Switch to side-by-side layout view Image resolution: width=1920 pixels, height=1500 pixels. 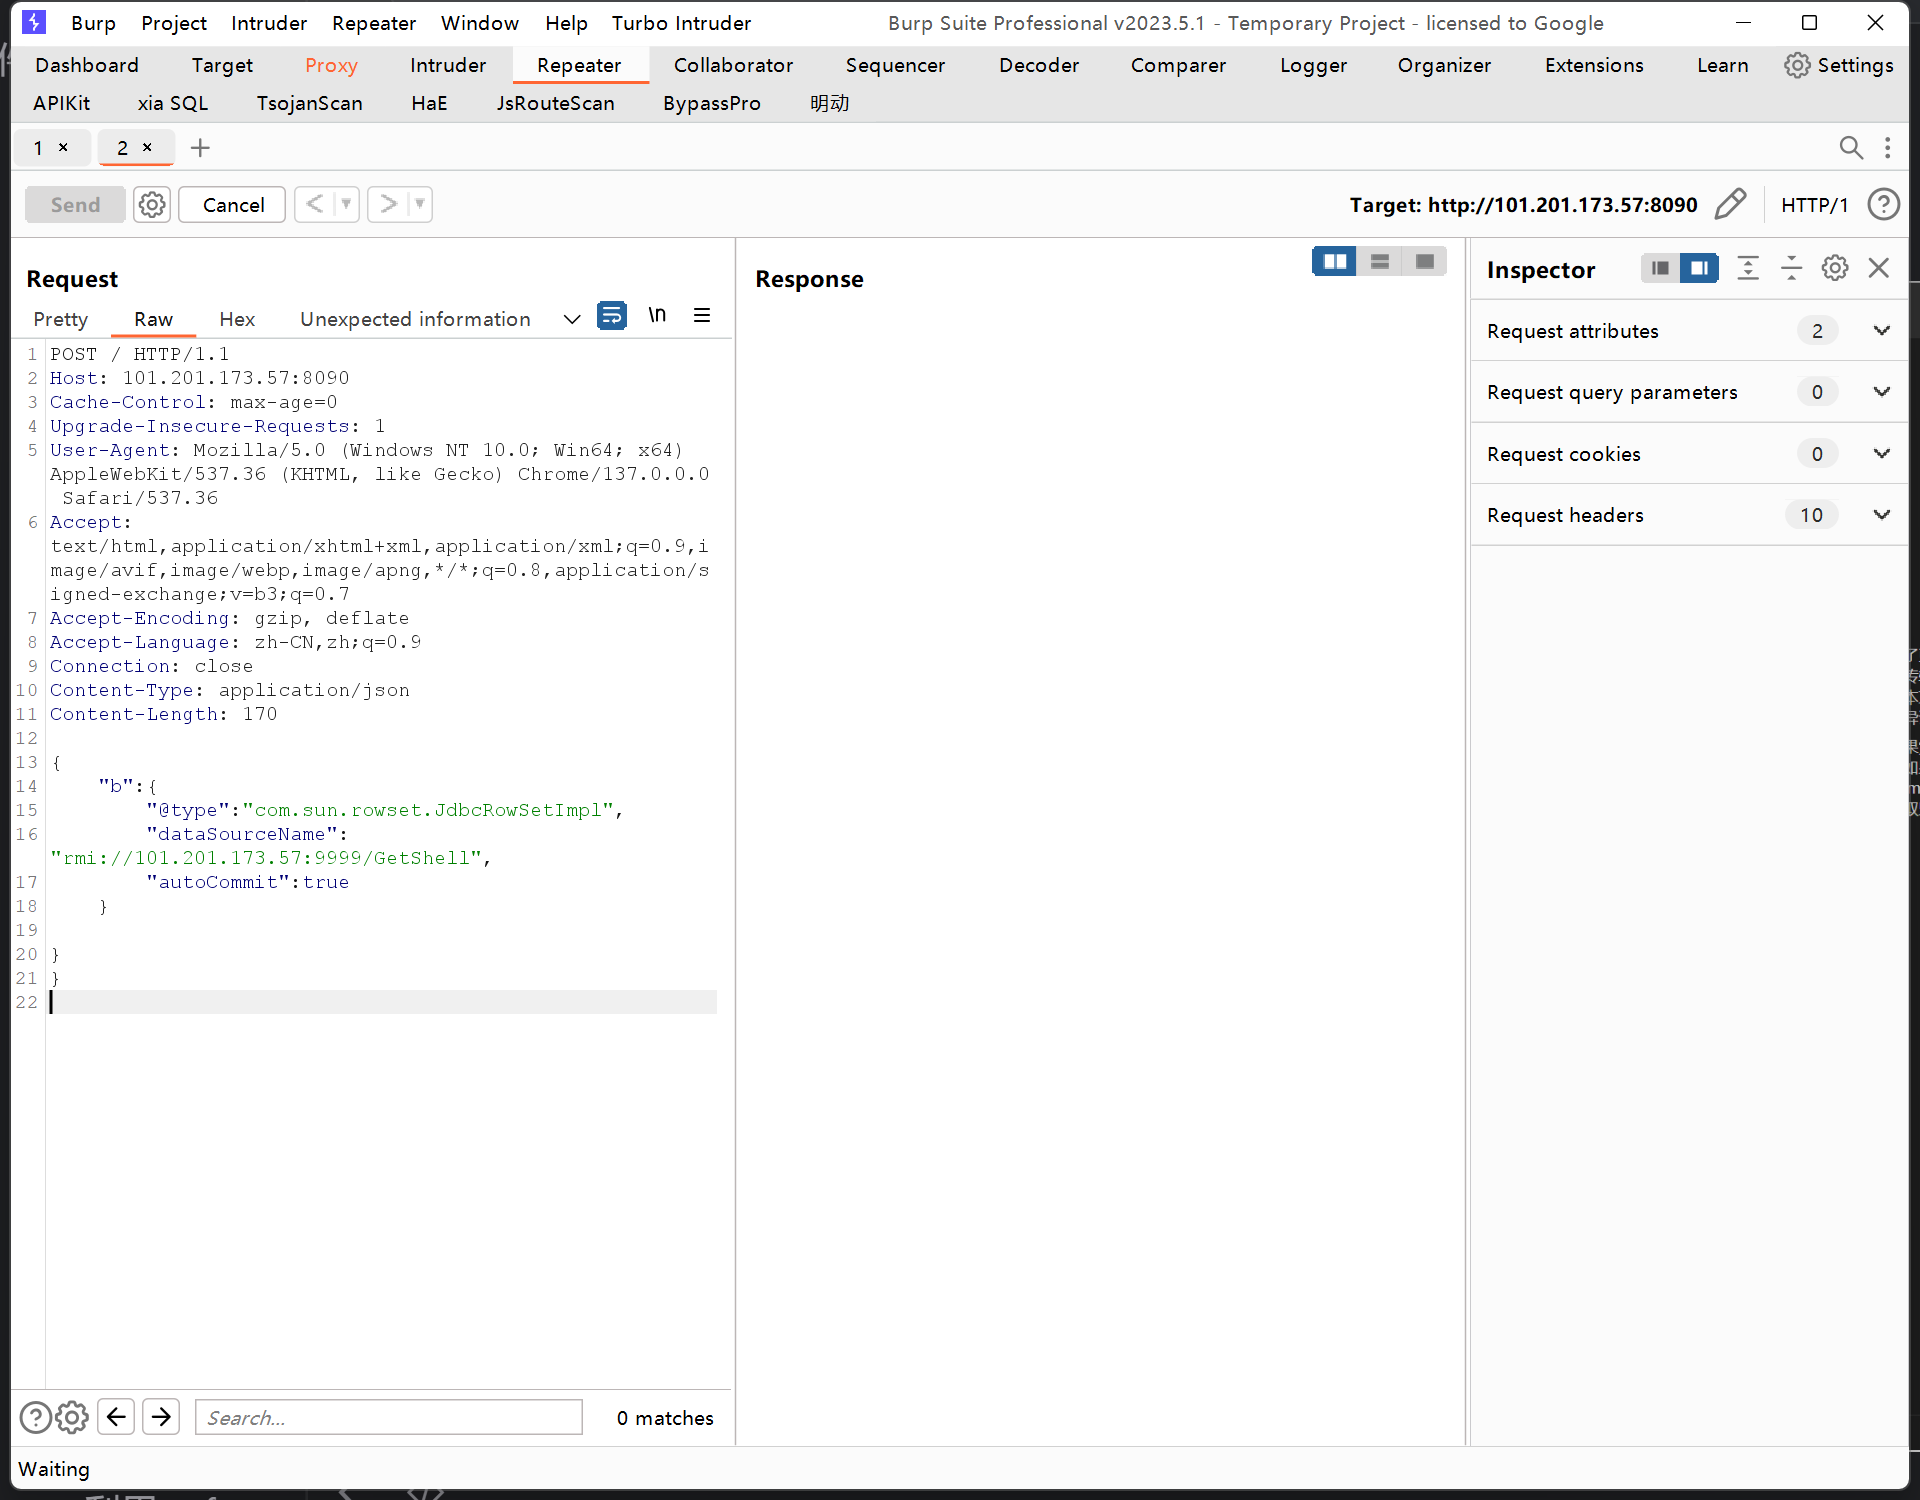click(1334, 262)
